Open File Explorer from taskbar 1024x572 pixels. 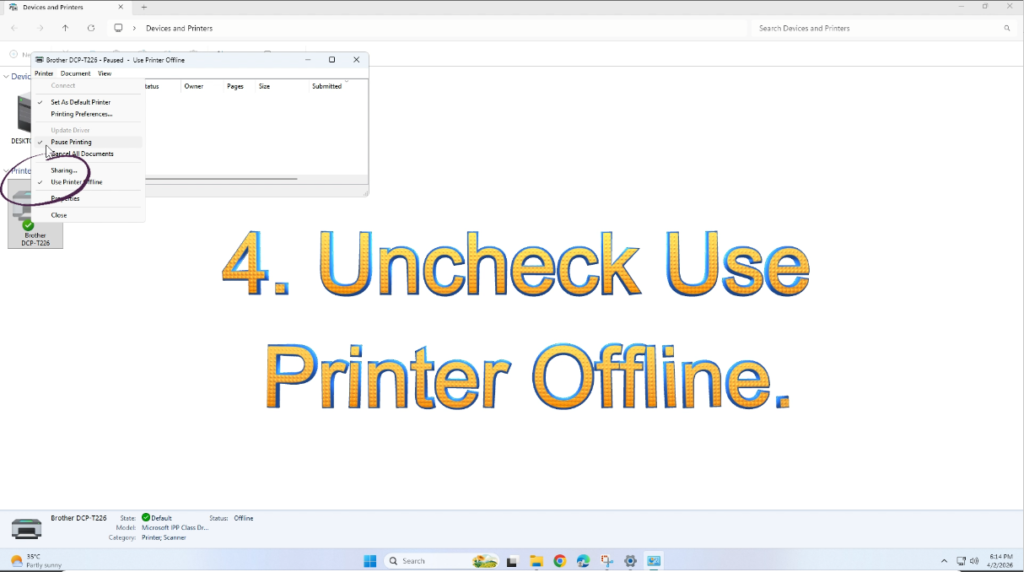pyautogui.click(x=536, y=561)
